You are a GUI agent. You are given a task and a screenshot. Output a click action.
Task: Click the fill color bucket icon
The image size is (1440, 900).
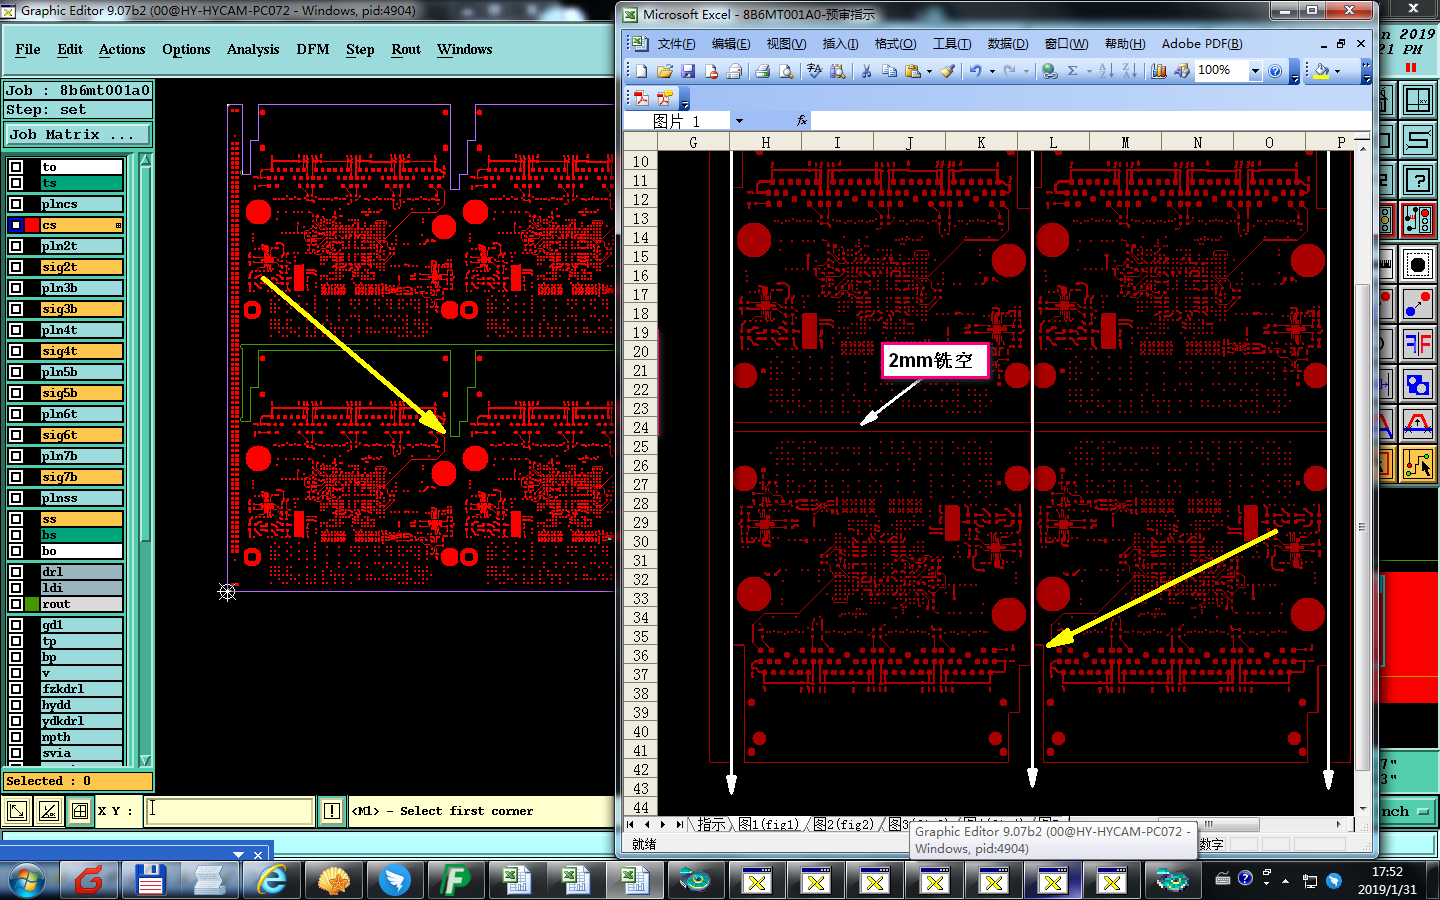click(1321, 71)
